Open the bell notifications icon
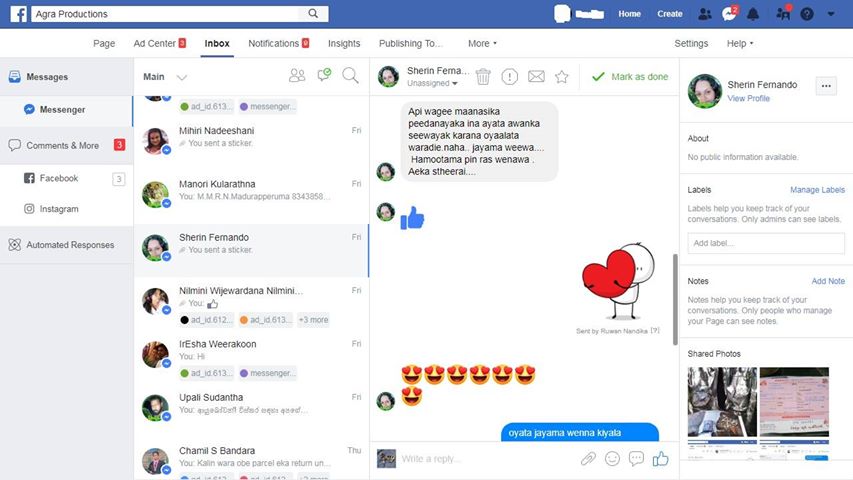 [x=753, y=14]
